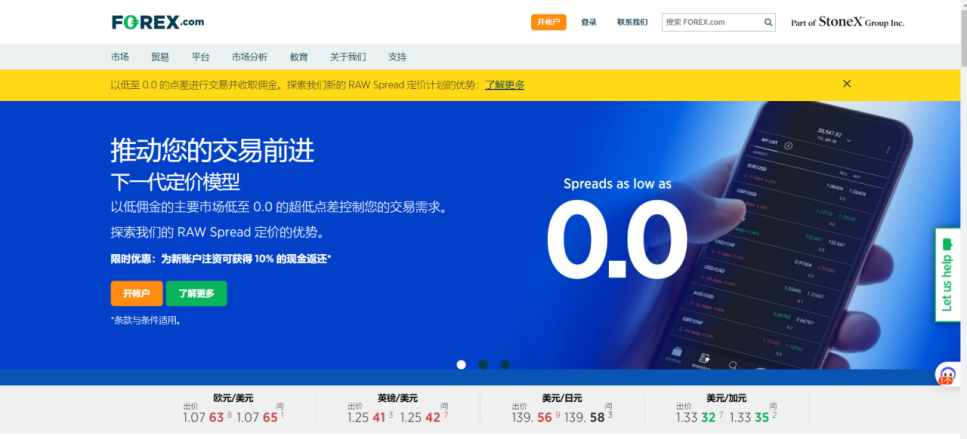The image size is (967, 439).
Task: Click the green 了解更多 hero button
Action: click(x=196, y=293)
